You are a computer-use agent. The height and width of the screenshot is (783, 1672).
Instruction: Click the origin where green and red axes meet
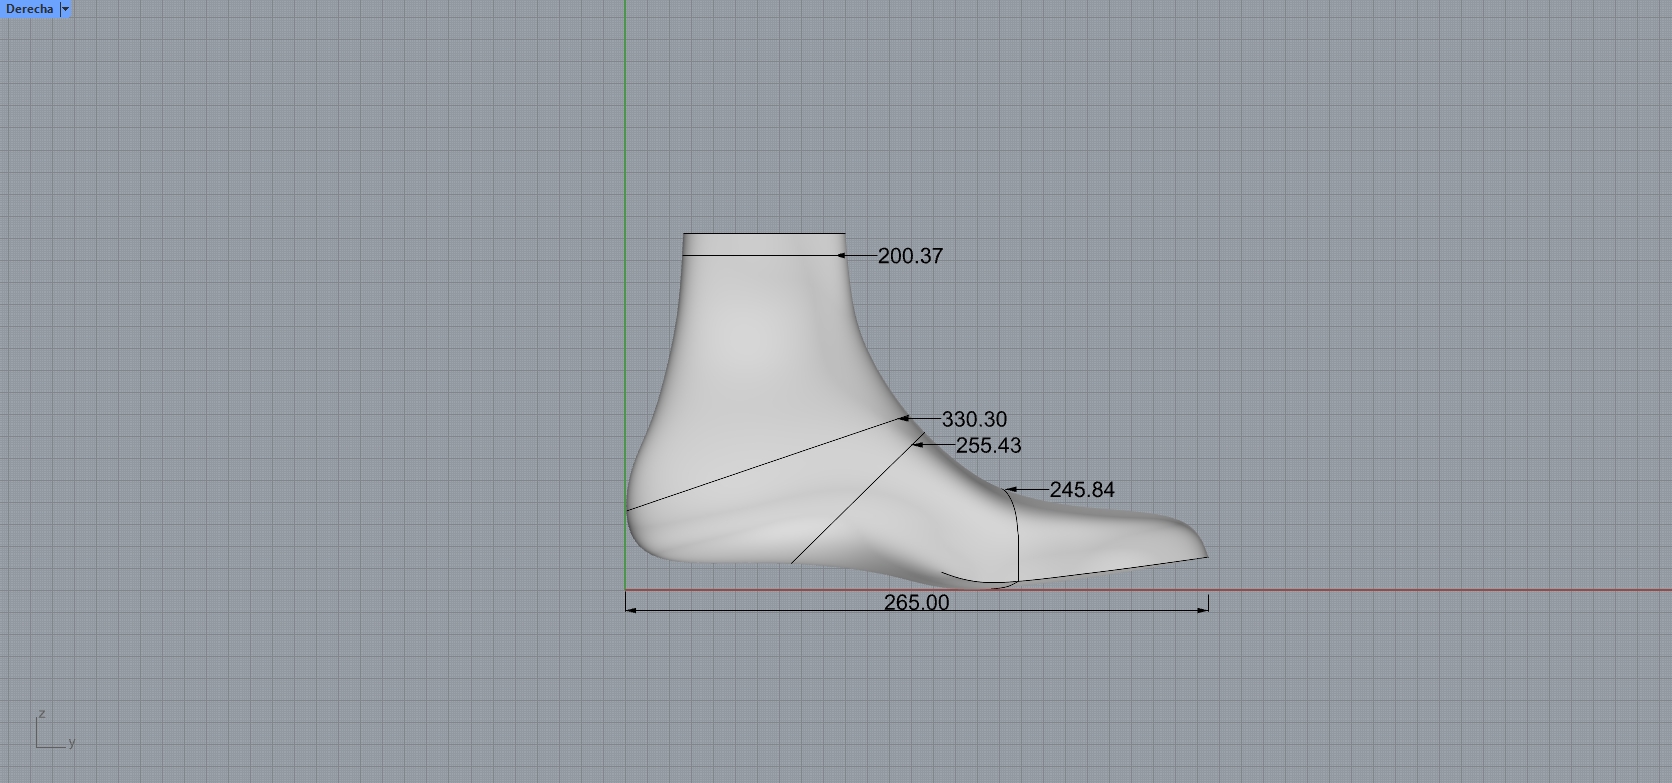tap(626, 589)
